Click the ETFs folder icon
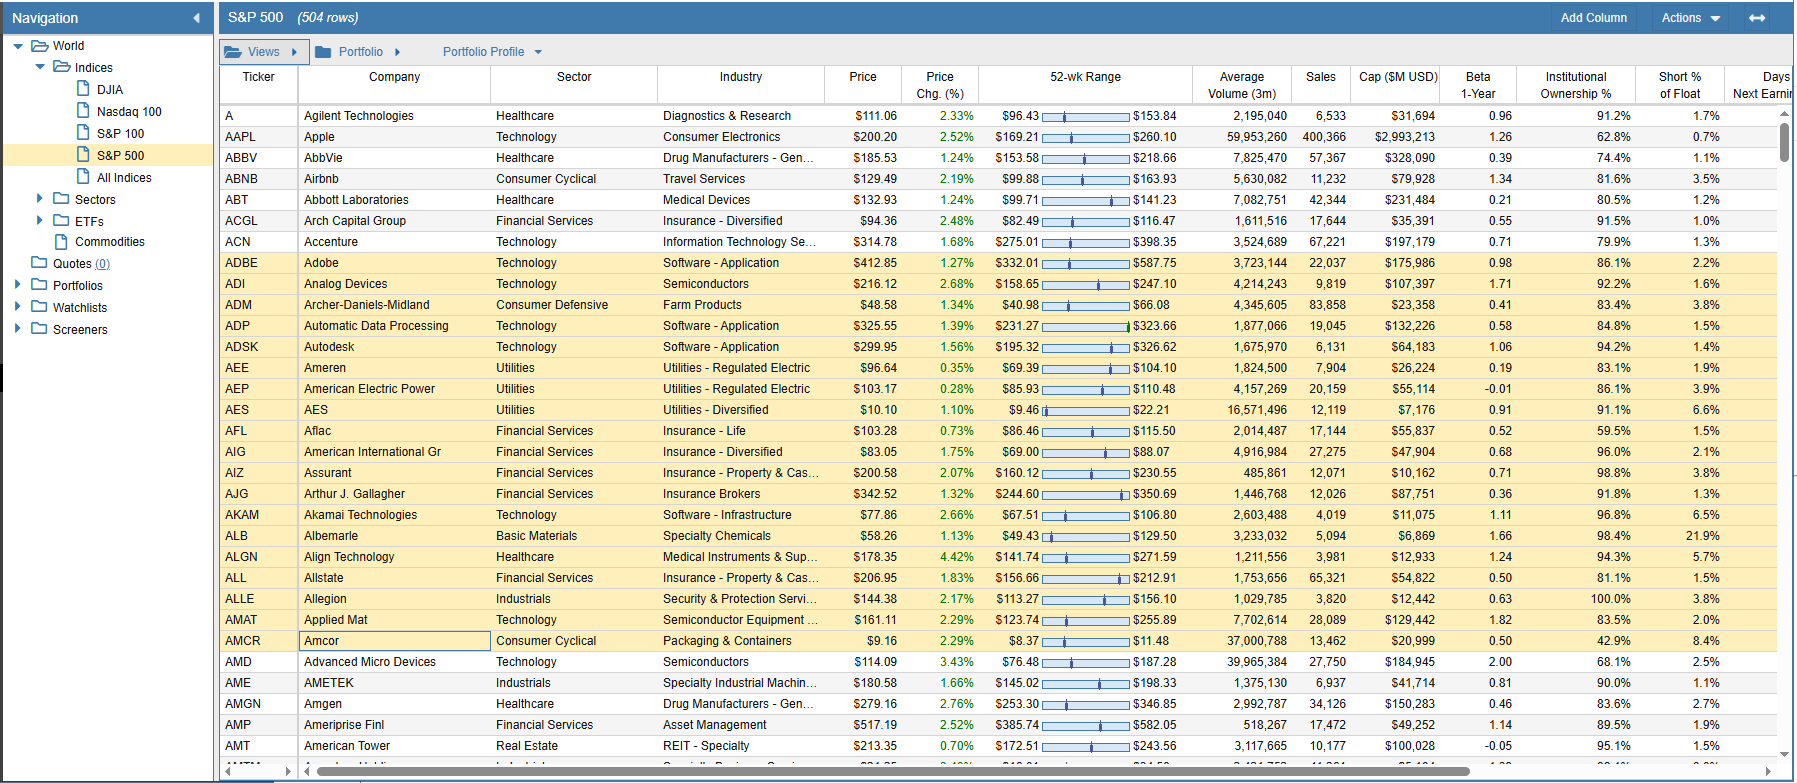 pyautogui.click(x=62, y=221)
